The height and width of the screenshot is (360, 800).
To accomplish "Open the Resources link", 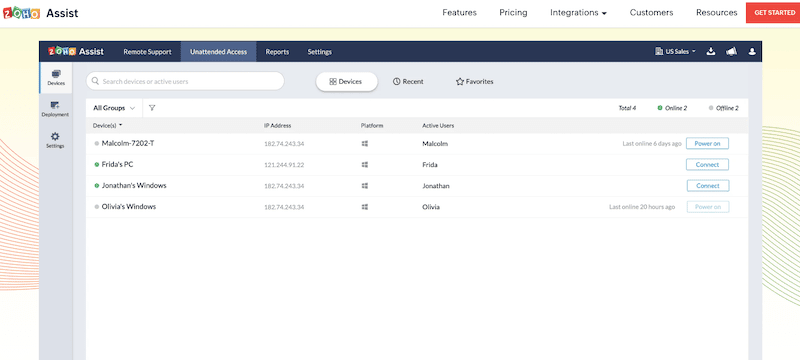I will [716, 13].
